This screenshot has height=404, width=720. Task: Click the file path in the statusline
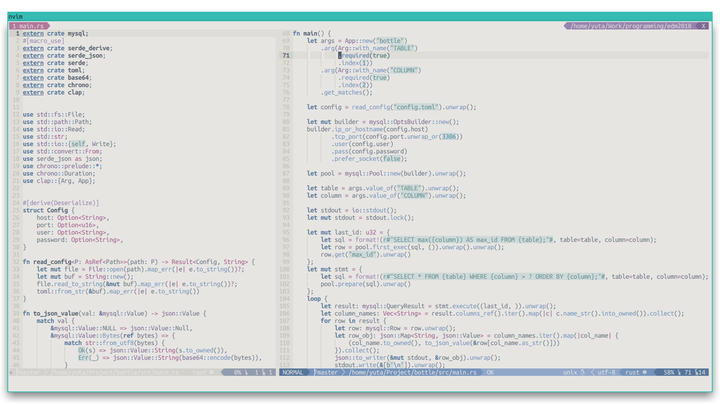pos(413,372)
